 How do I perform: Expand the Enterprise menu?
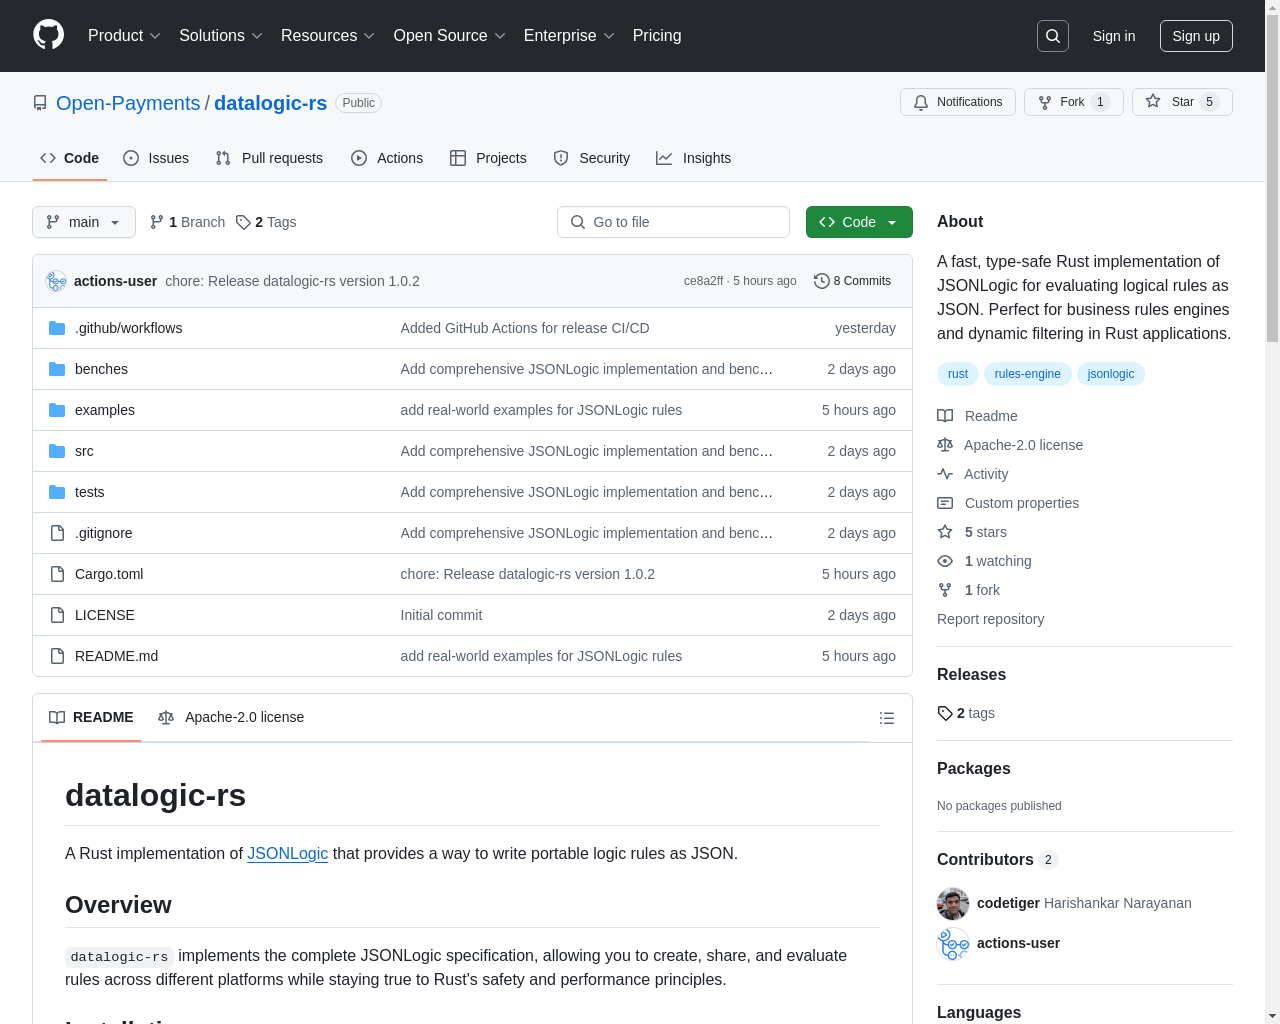(569, 36)
